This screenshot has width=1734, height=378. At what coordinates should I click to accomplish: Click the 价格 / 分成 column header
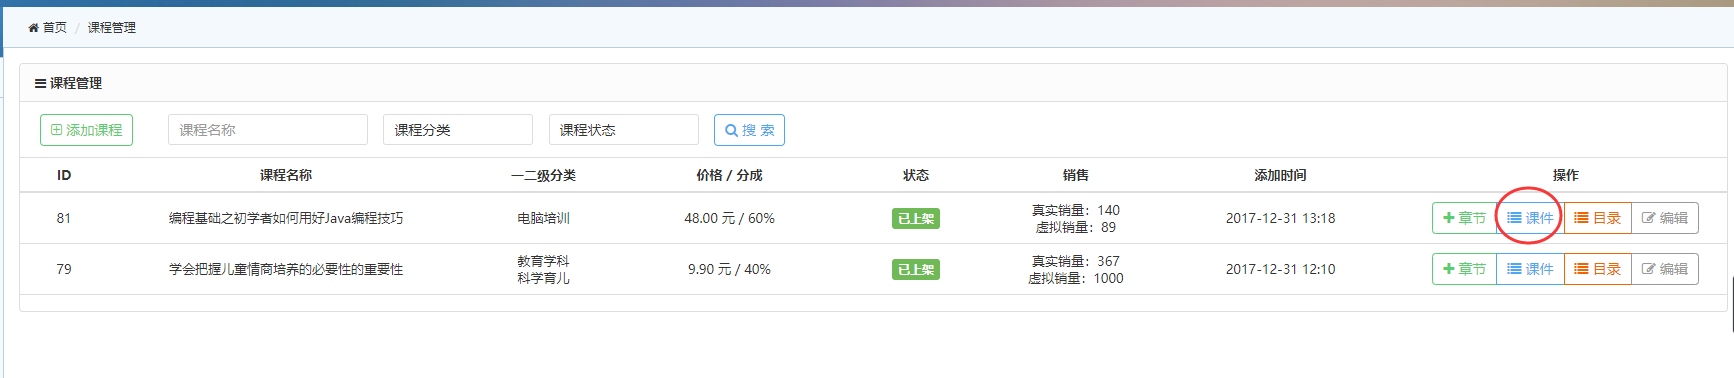tap(729, 175)
